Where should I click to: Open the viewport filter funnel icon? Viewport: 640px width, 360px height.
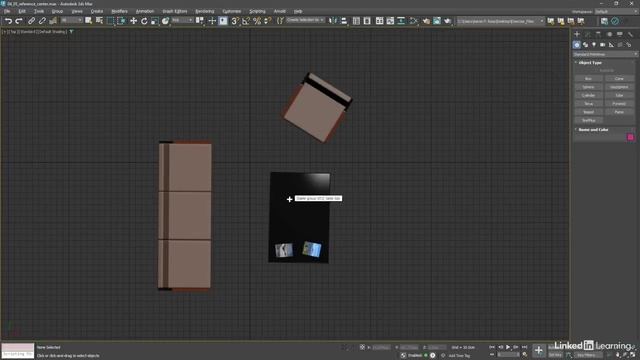coord(71,31)
